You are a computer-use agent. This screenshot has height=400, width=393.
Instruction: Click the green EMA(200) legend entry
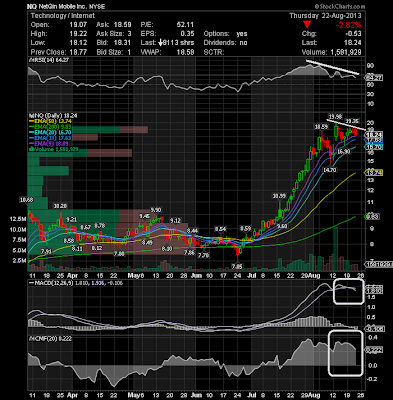49,127
